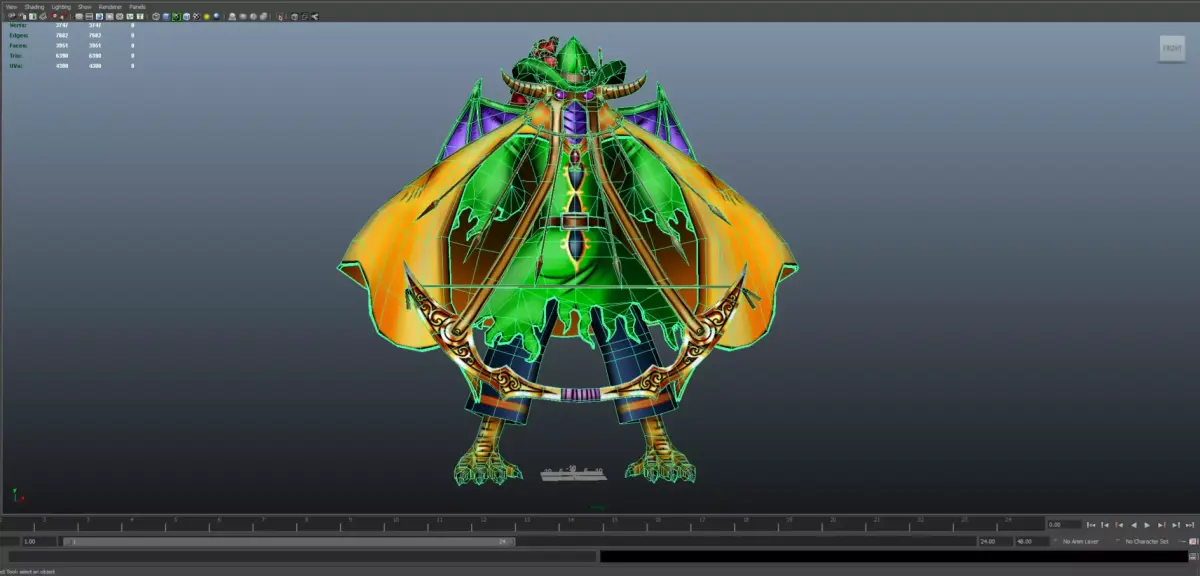Click the range slider bar handle
This screenshot has width=1200, height=576.
(289, 541)
